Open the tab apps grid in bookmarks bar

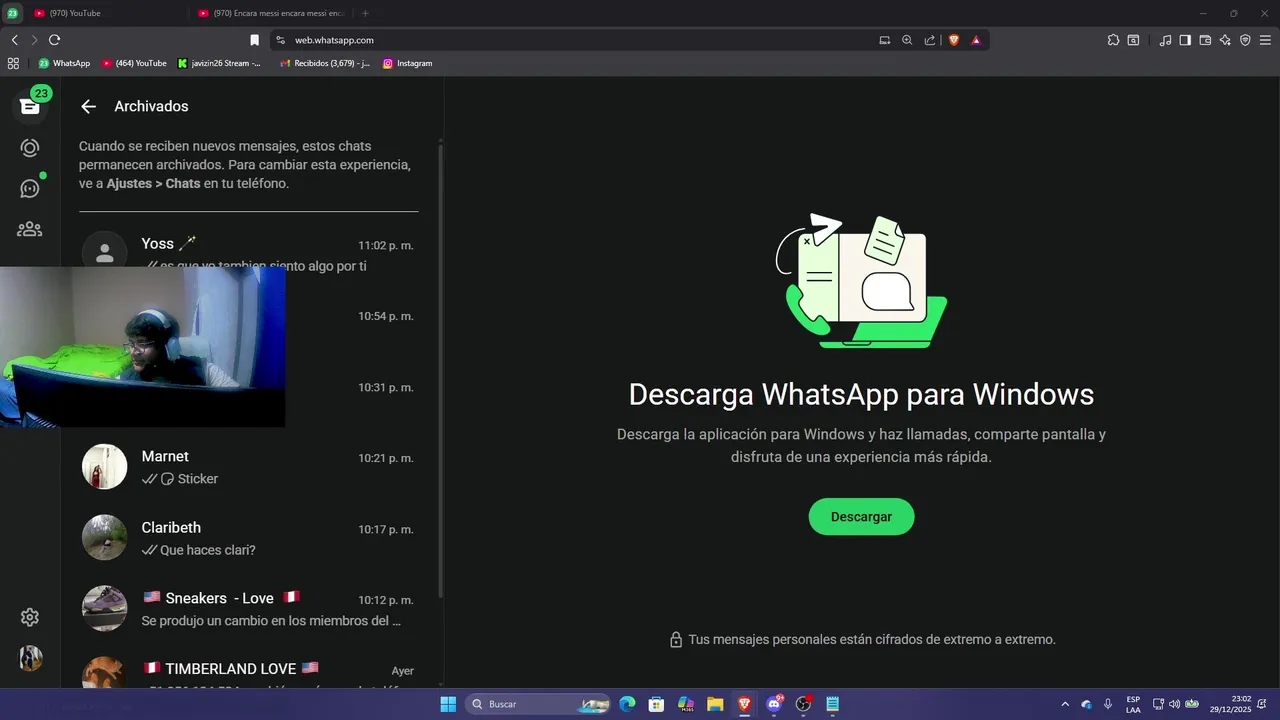(x=13, y=63)
